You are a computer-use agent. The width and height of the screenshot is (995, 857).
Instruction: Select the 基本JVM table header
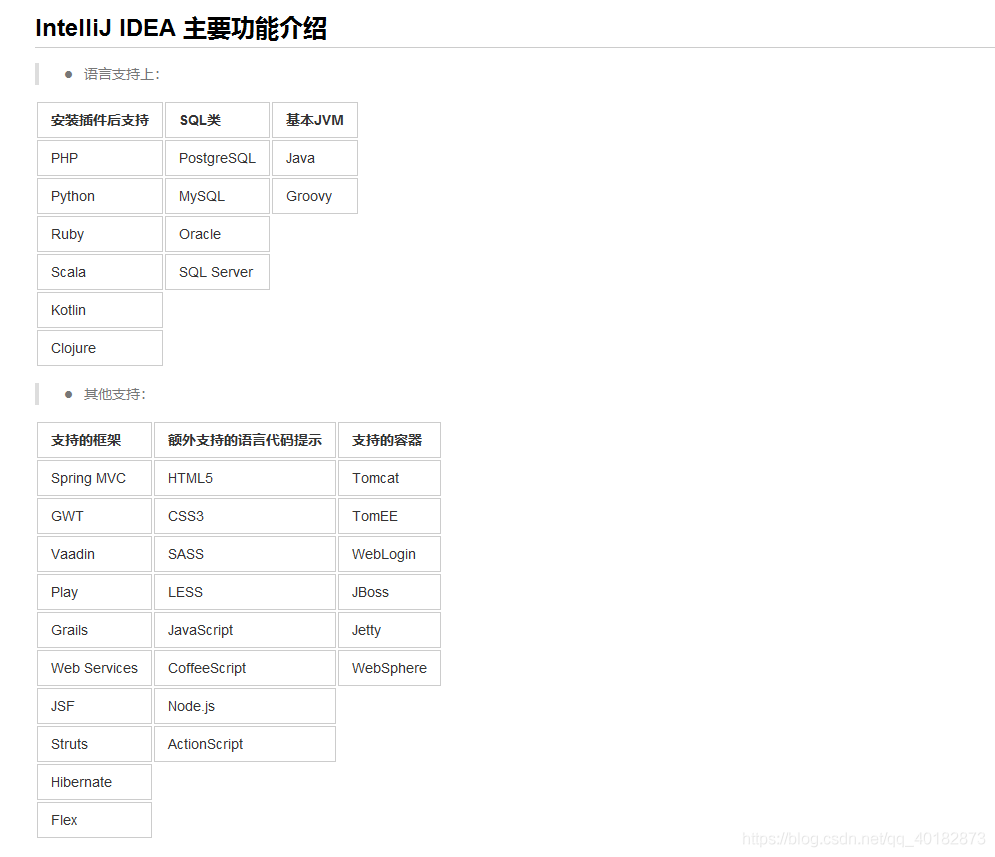click(x=314, y=120)
